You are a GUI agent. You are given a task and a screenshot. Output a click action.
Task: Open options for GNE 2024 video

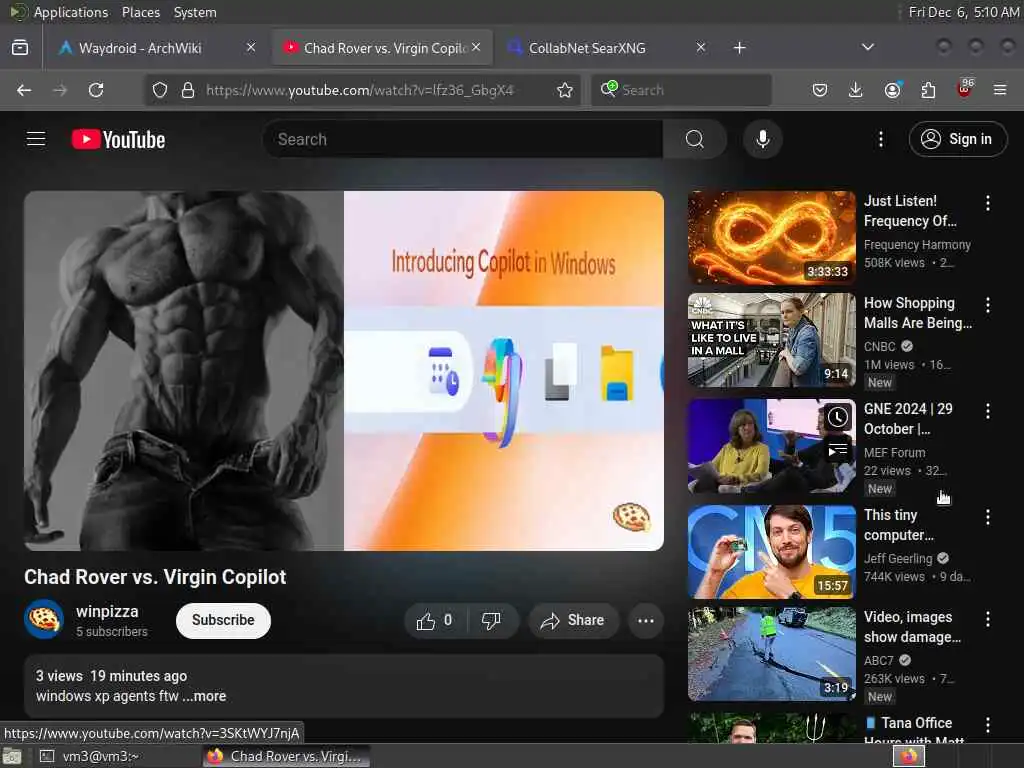[x=987, y=411]
